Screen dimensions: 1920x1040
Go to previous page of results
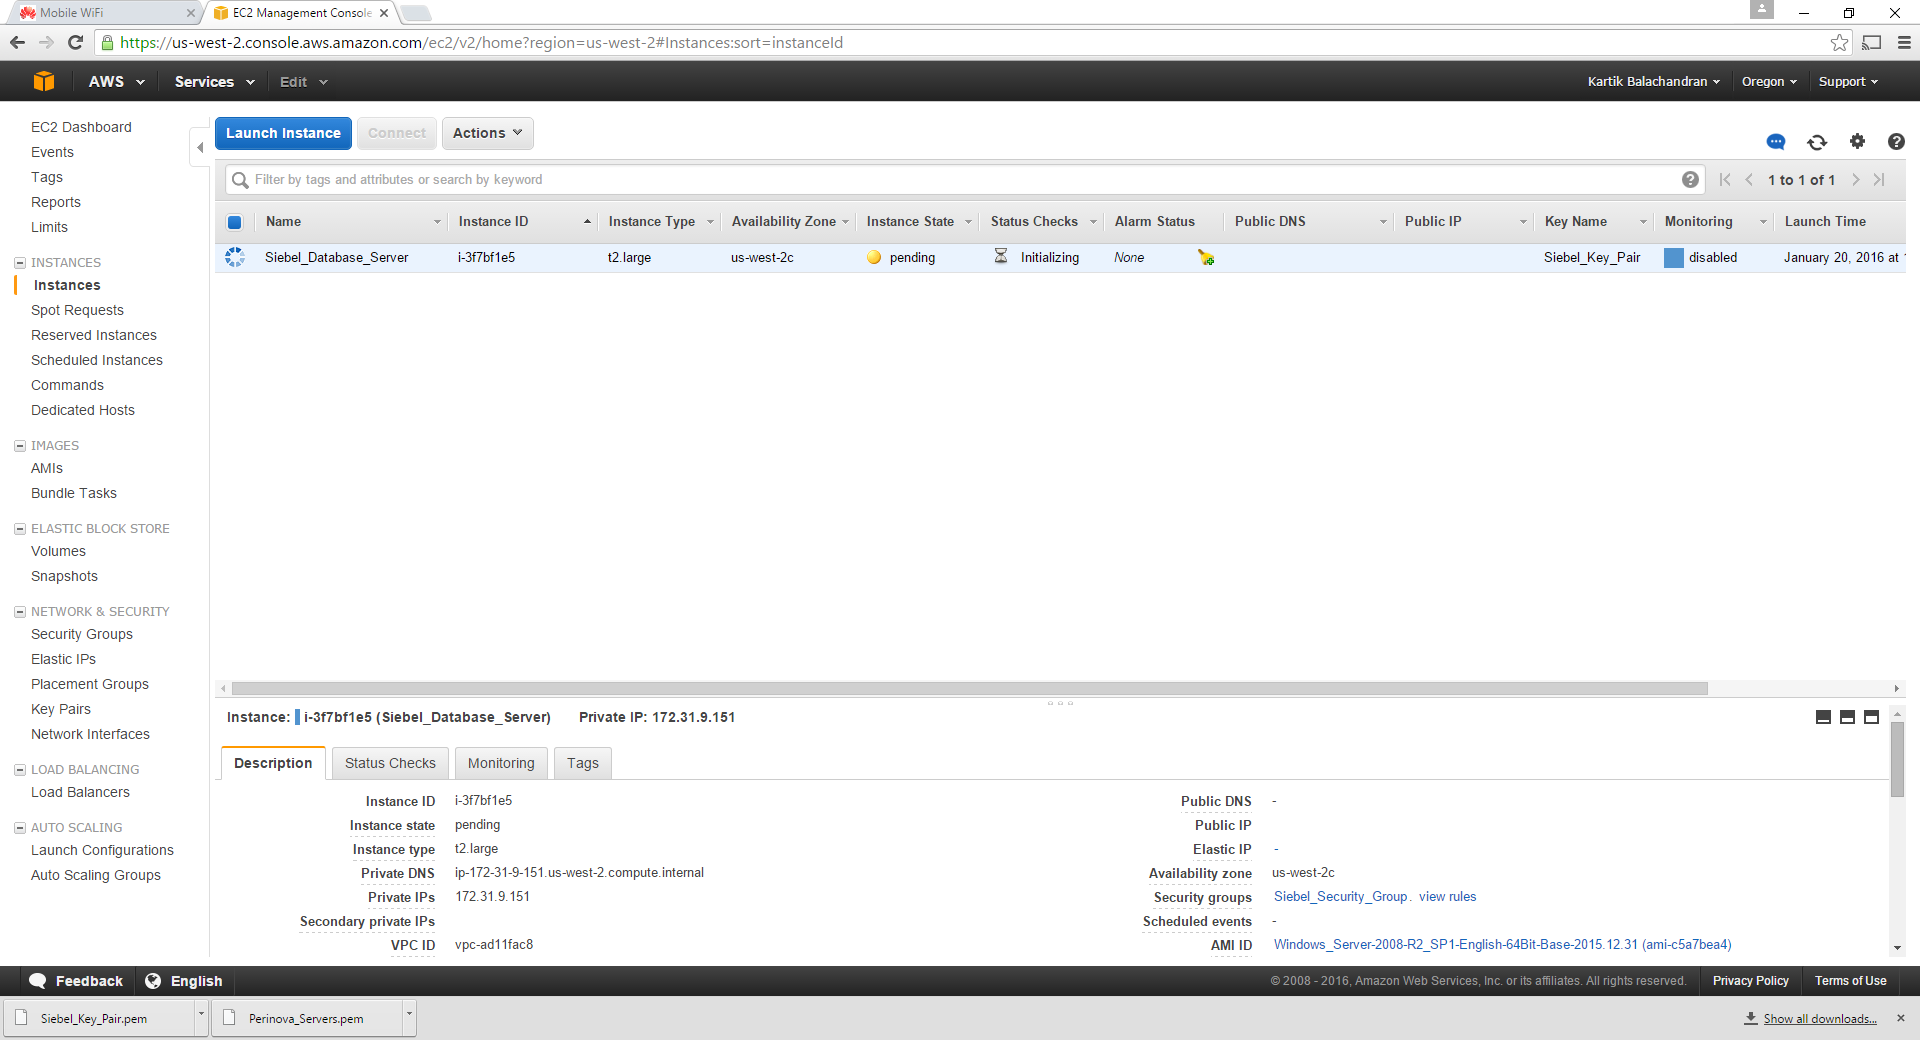click(1749, 180)
